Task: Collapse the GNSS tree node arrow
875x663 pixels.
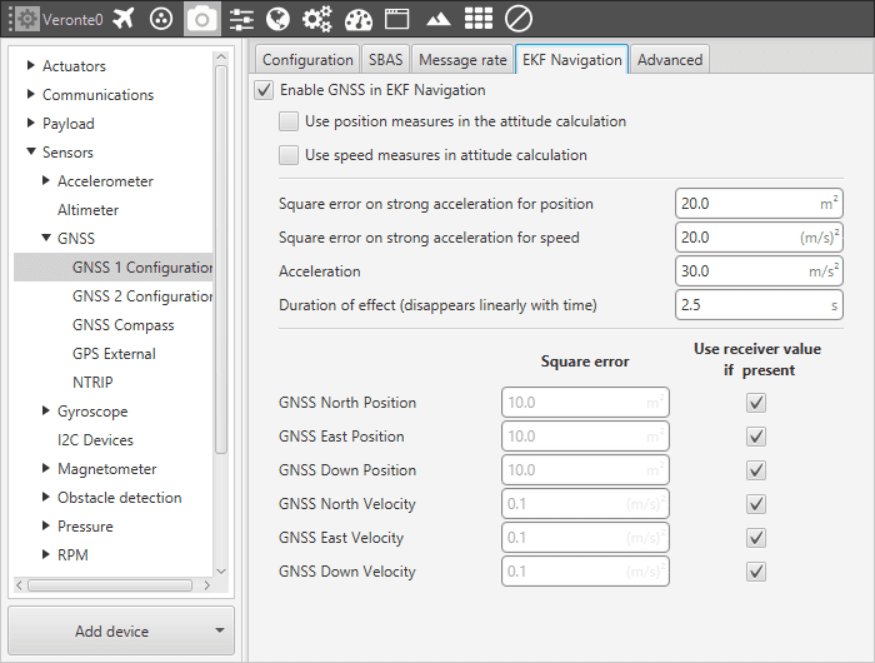Action: [x=46, y=238]
